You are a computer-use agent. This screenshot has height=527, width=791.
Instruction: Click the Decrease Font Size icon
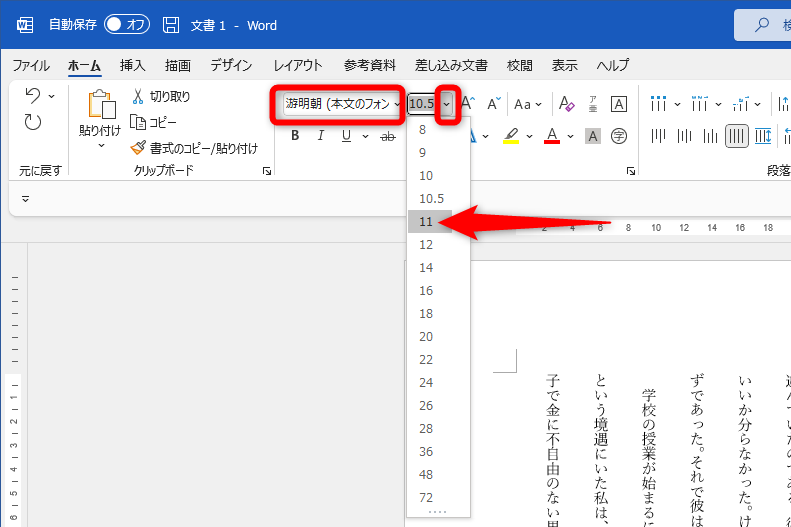[494, 104]
